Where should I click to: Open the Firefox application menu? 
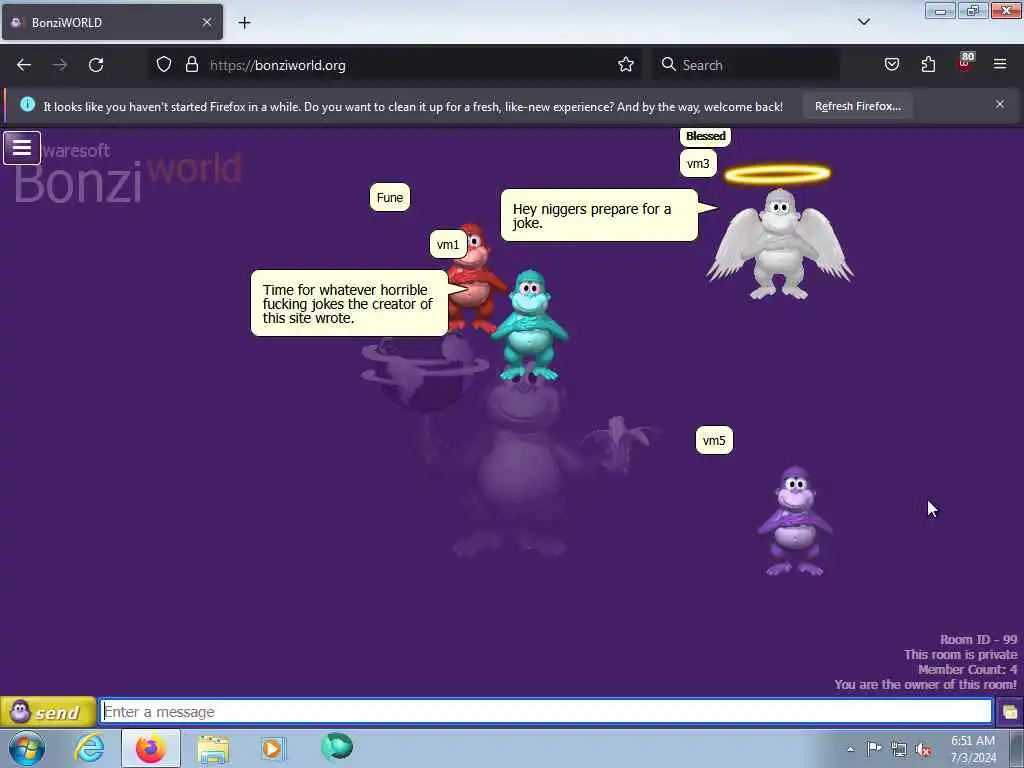pyautogui.click(x=1000, y=64)
